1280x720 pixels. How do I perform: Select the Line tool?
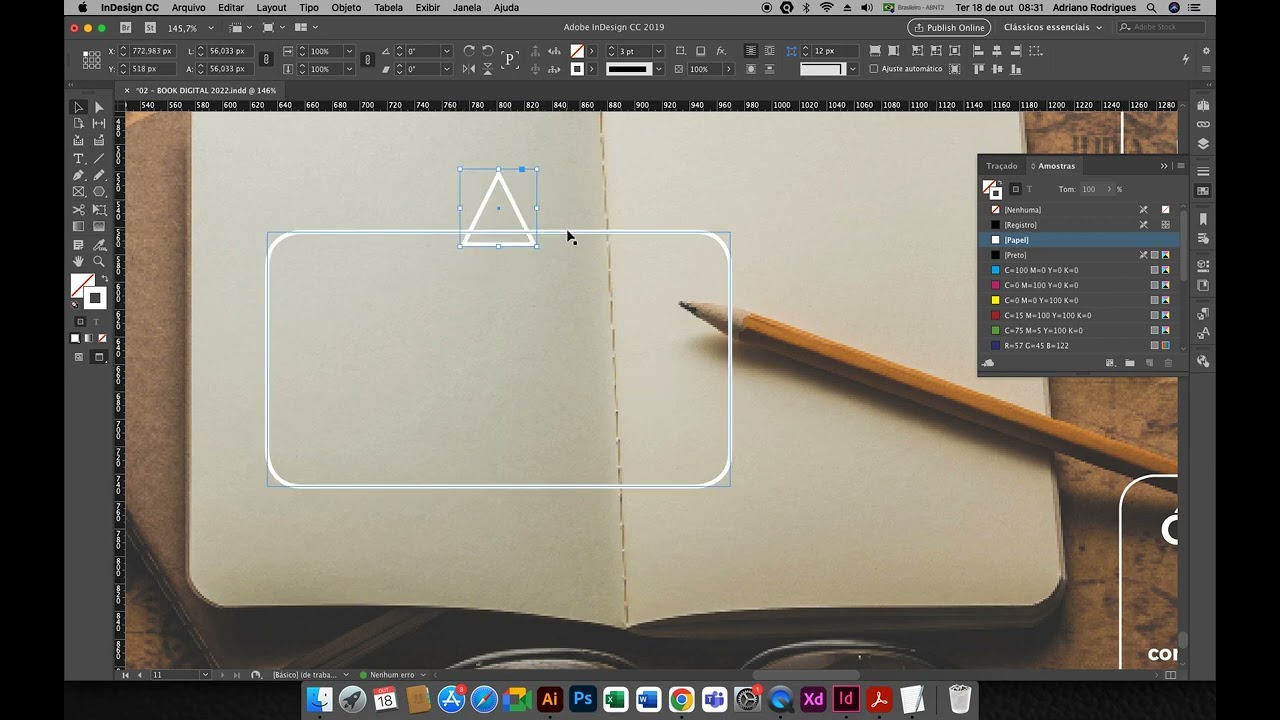pyautogui.click(x=99, y=159)
